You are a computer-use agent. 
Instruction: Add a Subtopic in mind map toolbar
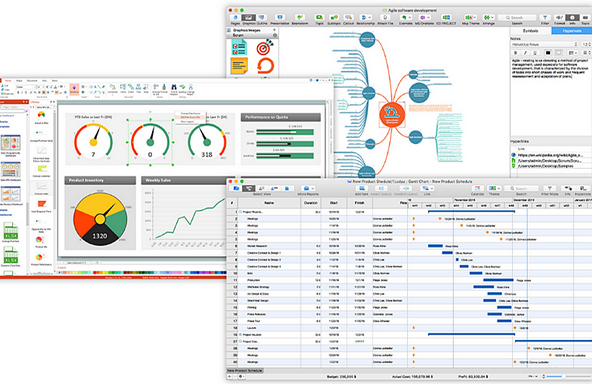334,18
